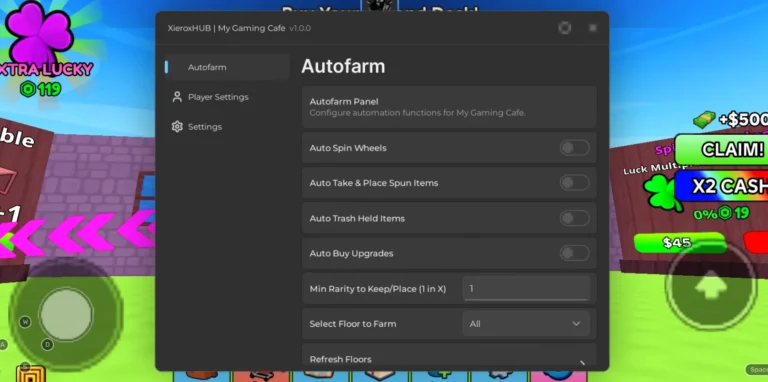This screenshot has width=768, height=382.
Task: Click the gear icon beside Settings
Action: [177, 127]
